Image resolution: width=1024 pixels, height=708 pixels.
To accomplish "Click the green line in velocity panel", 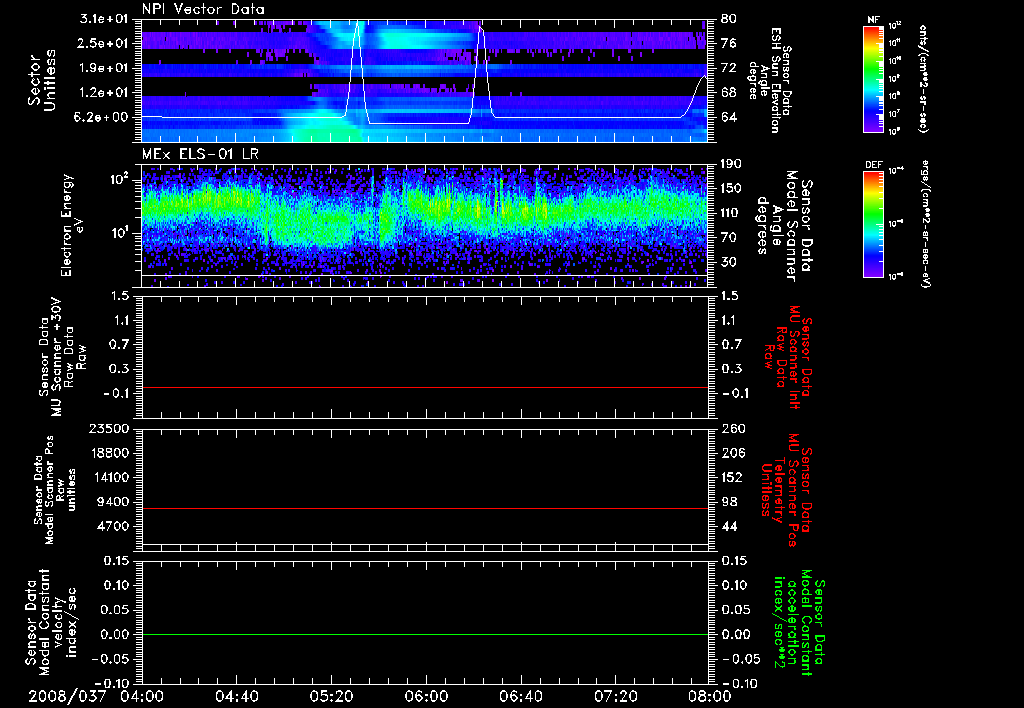I will click(425, 634).
